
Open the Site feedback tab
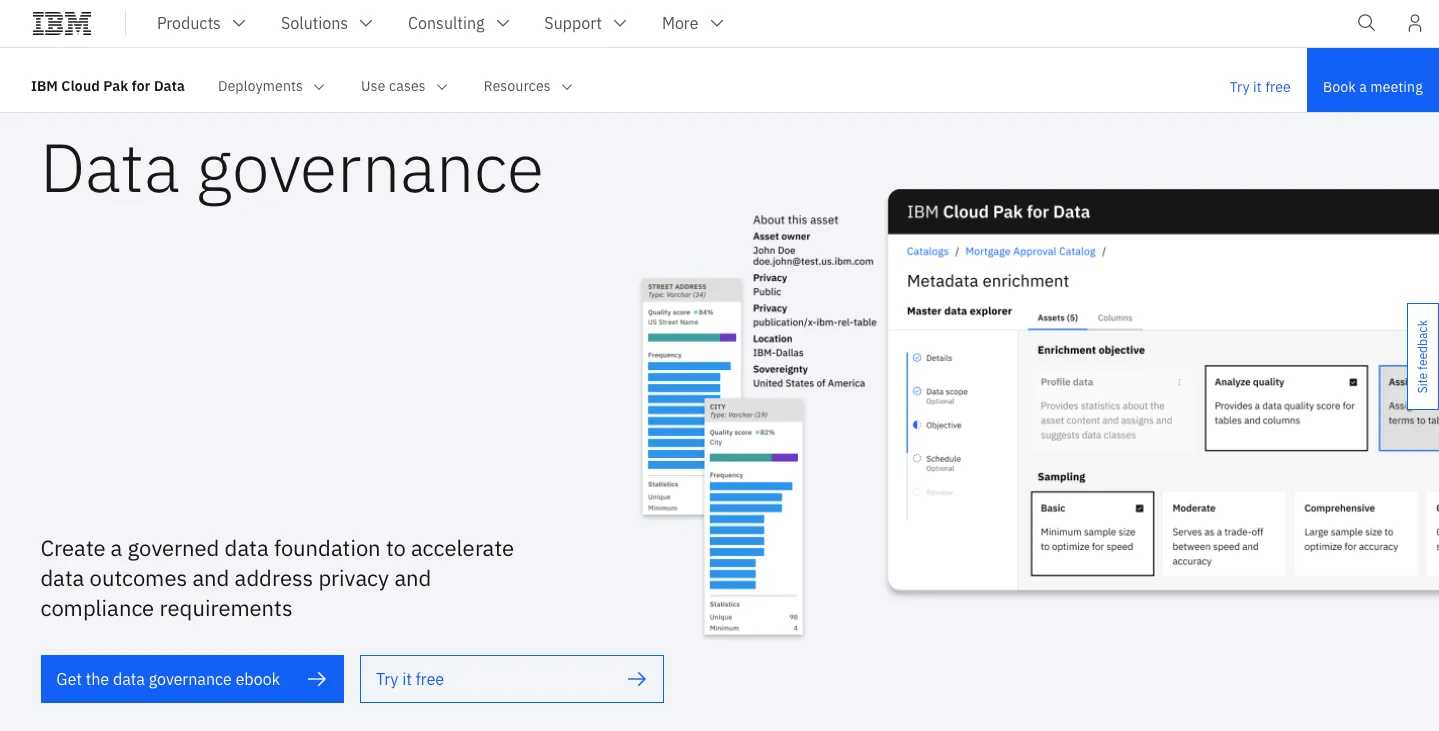coord(1423,356)
